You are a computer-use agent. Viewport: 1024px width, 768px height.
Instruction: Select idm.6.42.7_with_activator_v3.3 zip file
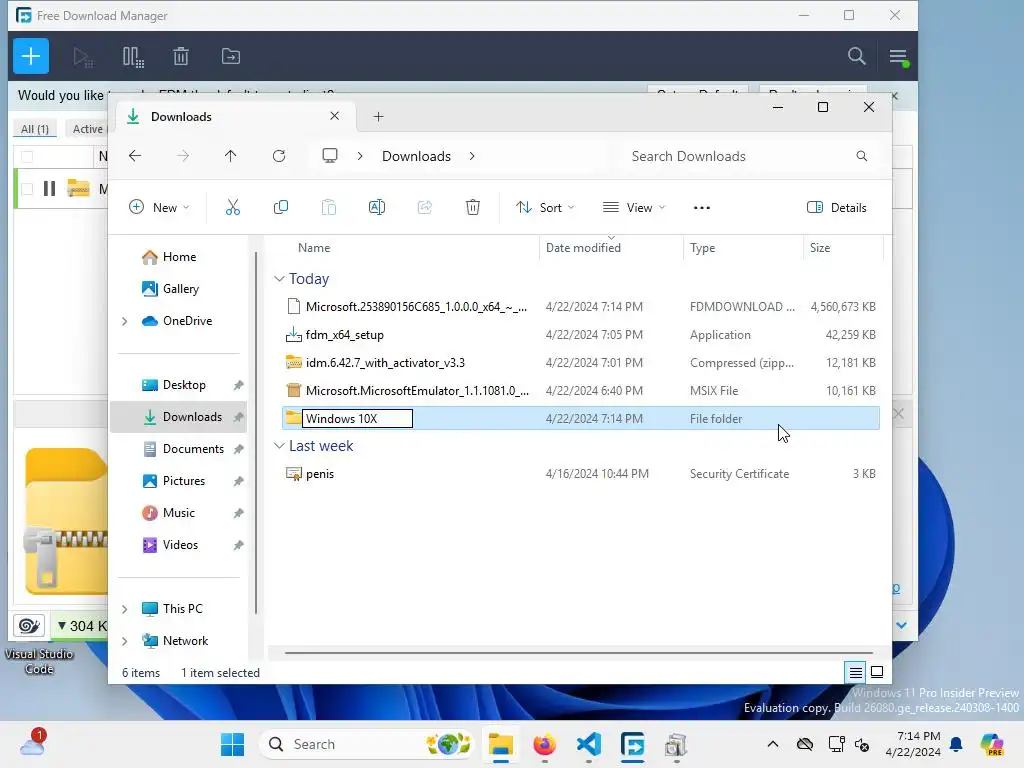coord(581,362)
